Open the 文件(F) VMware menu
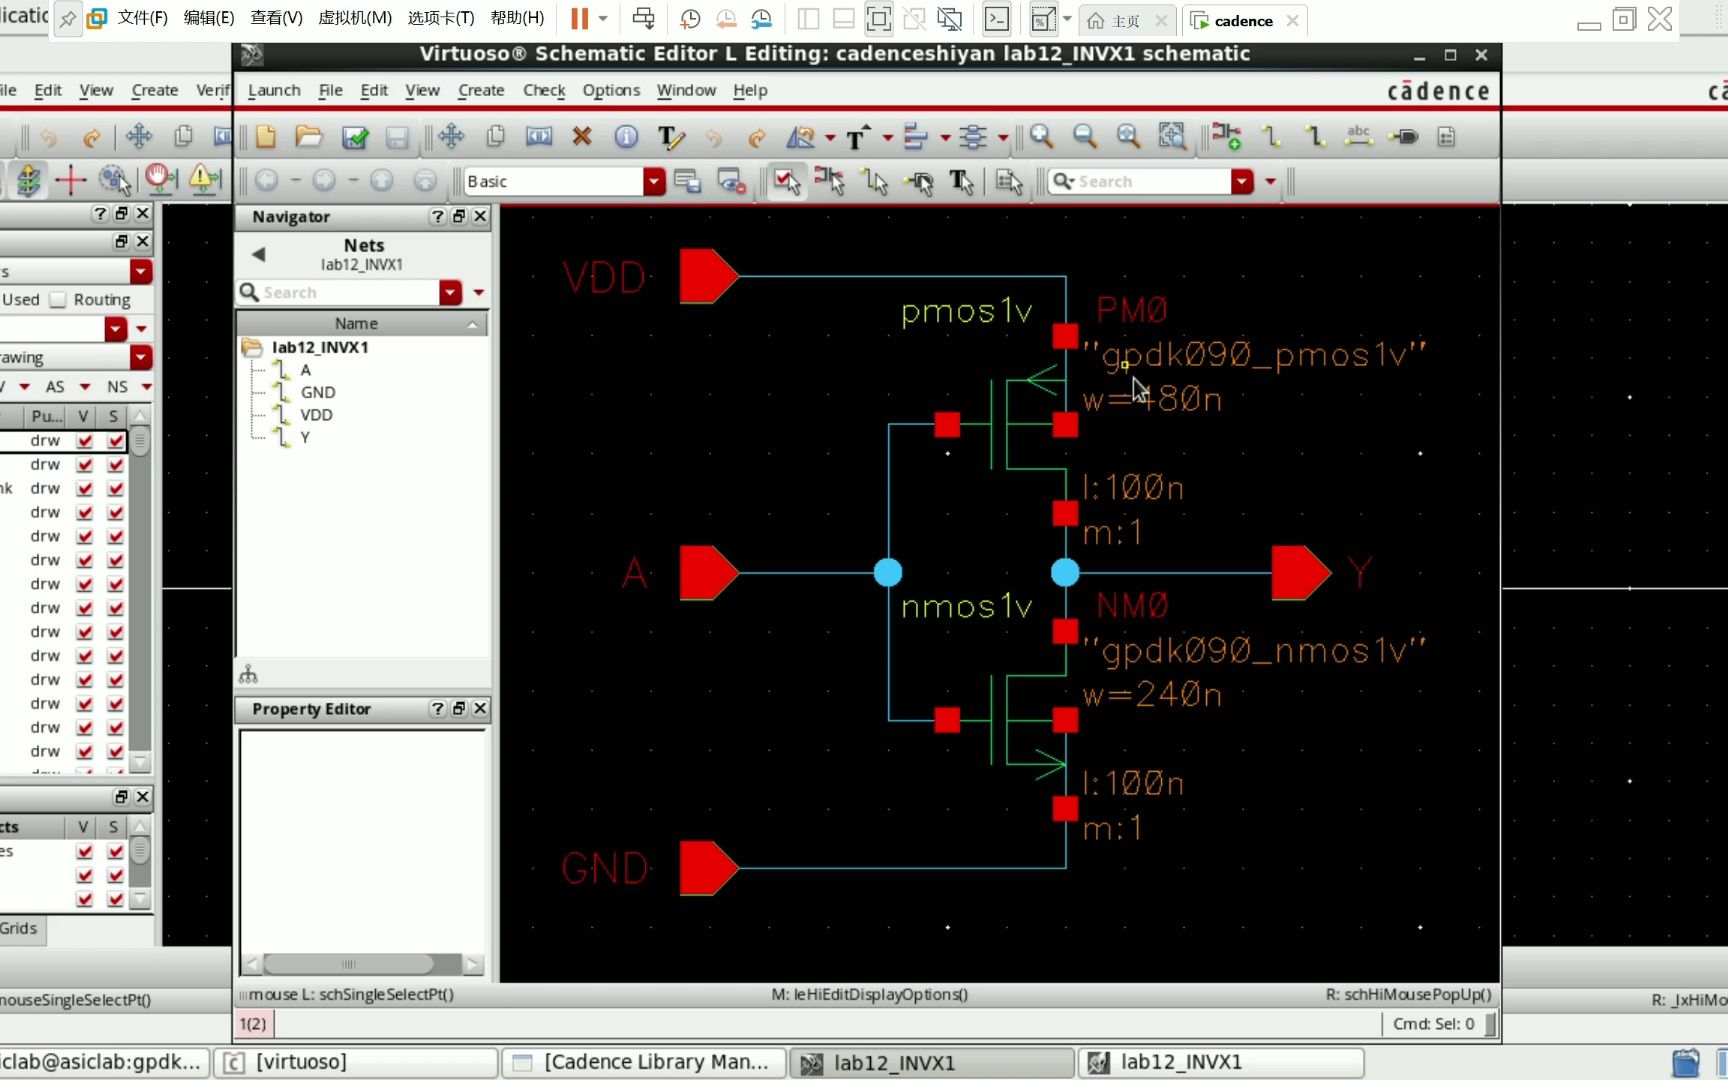Screen dimensions: 1728x1080 tap(142, 18)
